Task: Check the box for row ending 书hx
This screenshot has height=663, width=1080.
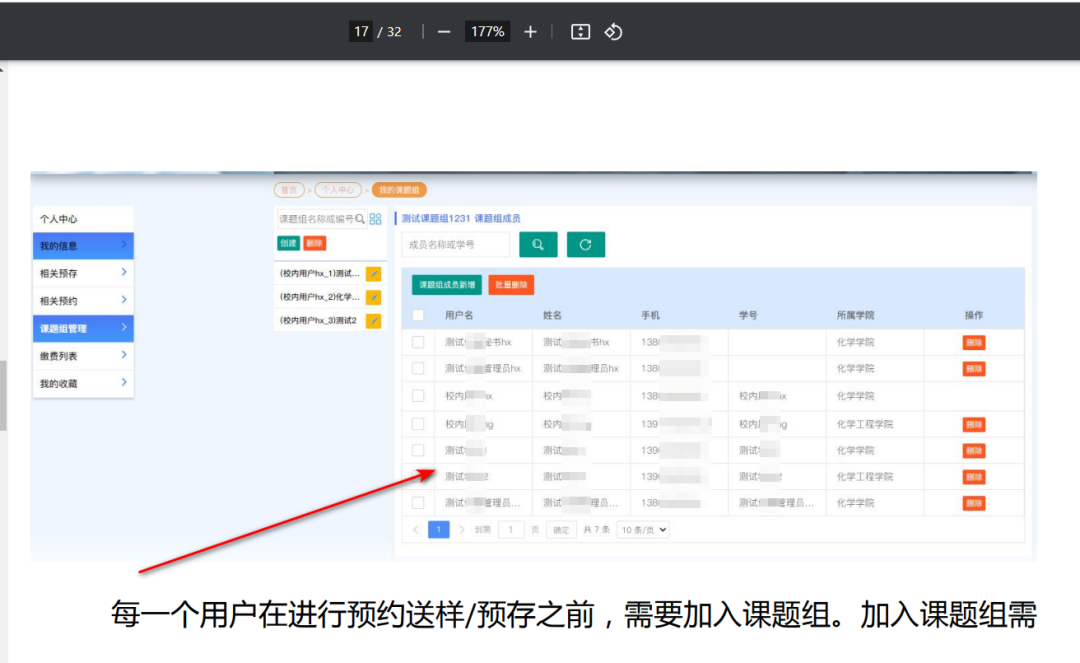Action: coord(418,342)
